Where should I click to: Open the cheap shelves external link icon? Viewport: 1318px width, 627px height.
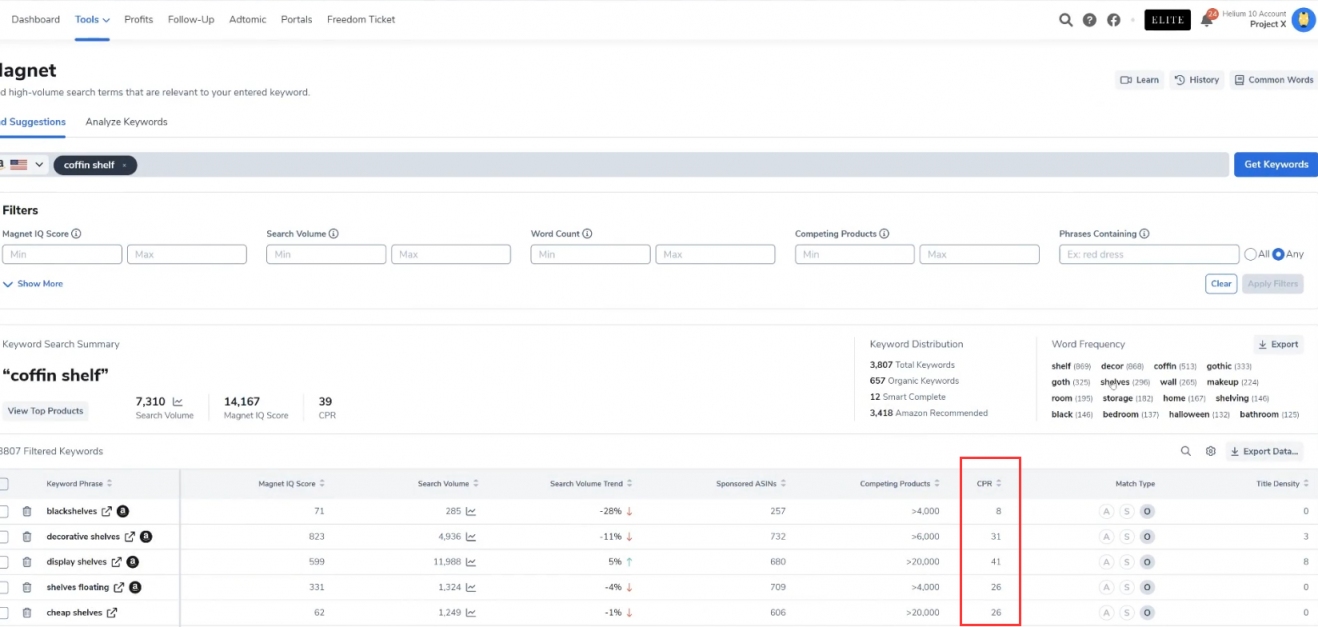point(112,613)
